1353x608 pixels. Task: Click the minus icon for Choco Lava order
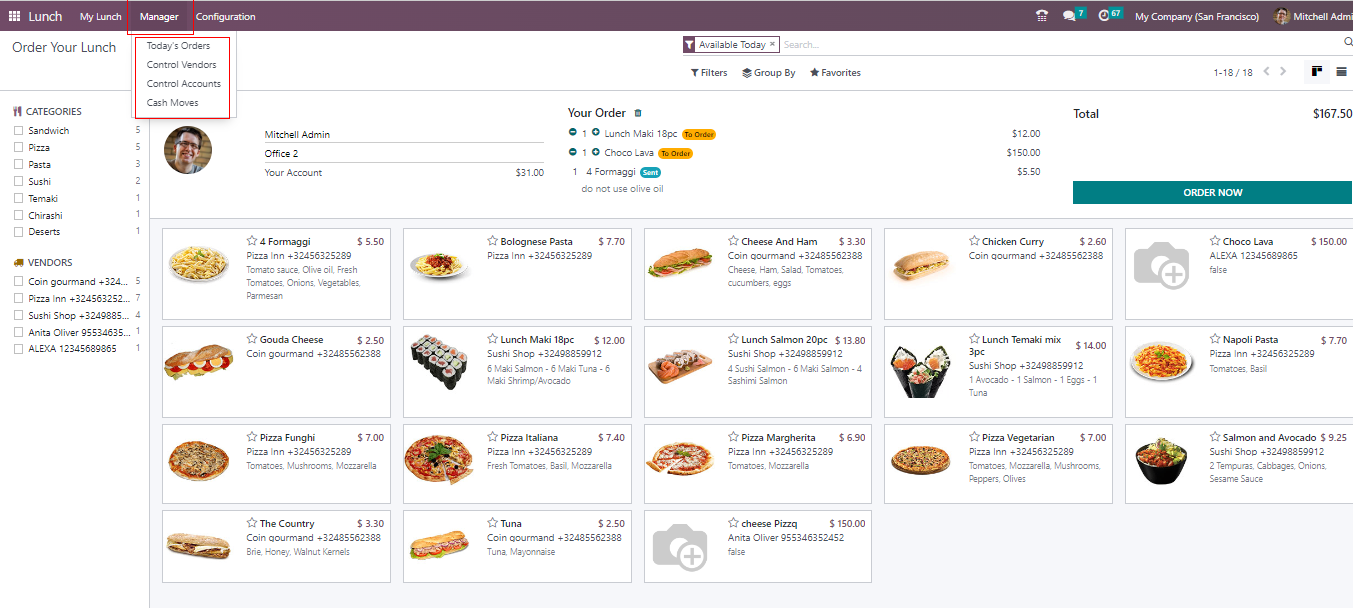pos(573,152)
